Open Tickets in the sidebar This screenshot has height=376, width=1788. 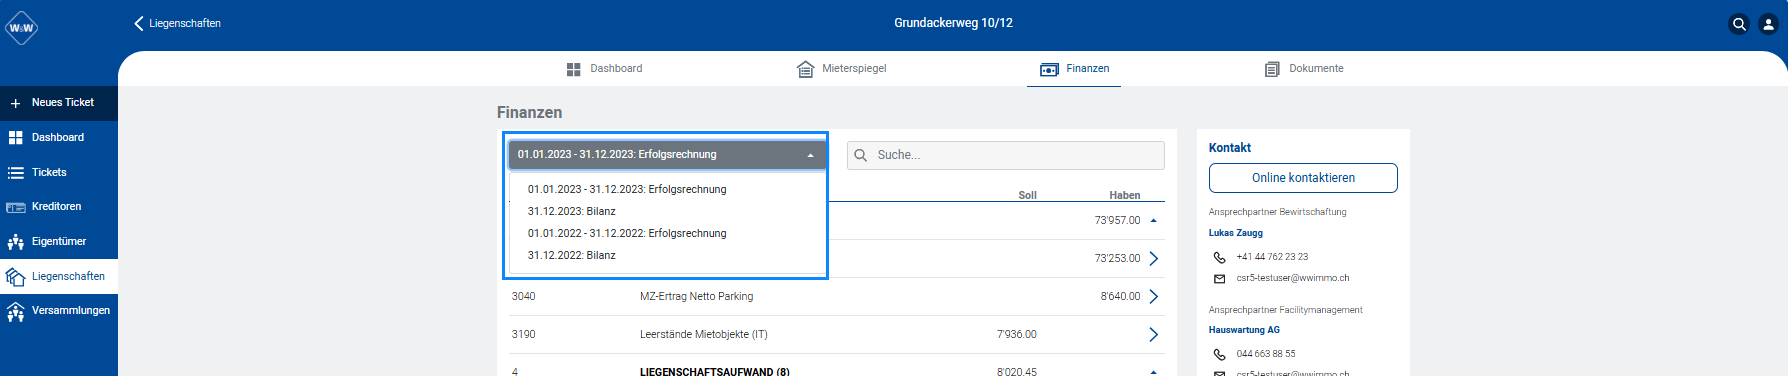[x=59, y=173]
